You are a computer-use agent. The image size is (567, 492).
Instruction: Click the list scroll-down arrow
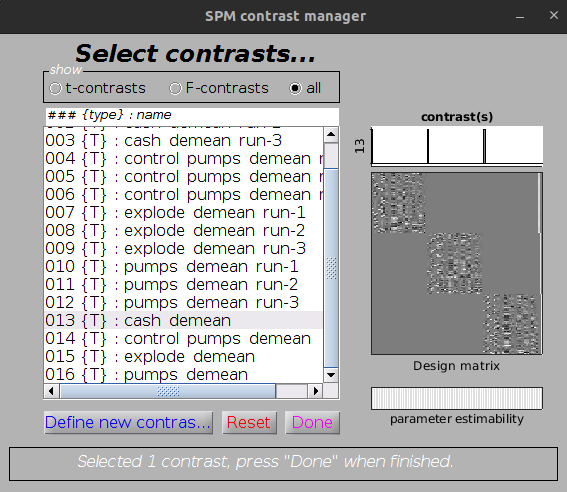pos(331,375)
